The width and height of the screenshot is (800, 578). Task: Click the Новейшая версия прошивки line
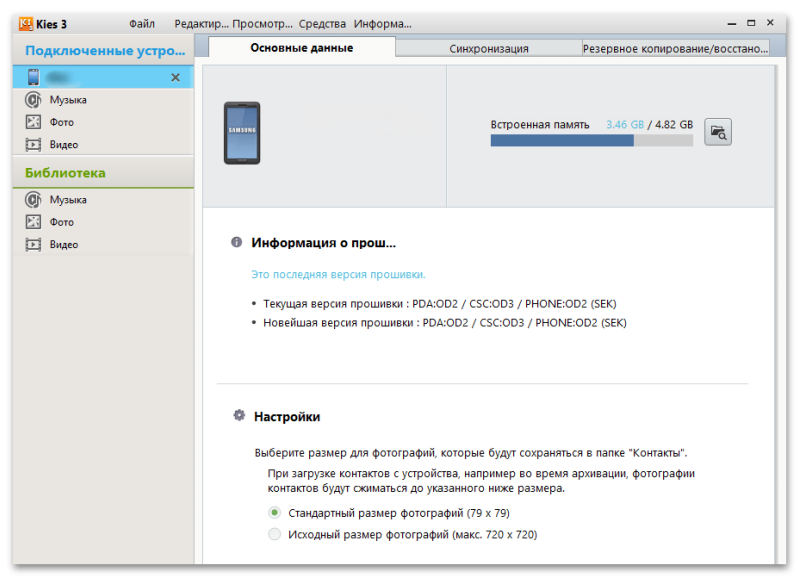(x=445, y=322)
